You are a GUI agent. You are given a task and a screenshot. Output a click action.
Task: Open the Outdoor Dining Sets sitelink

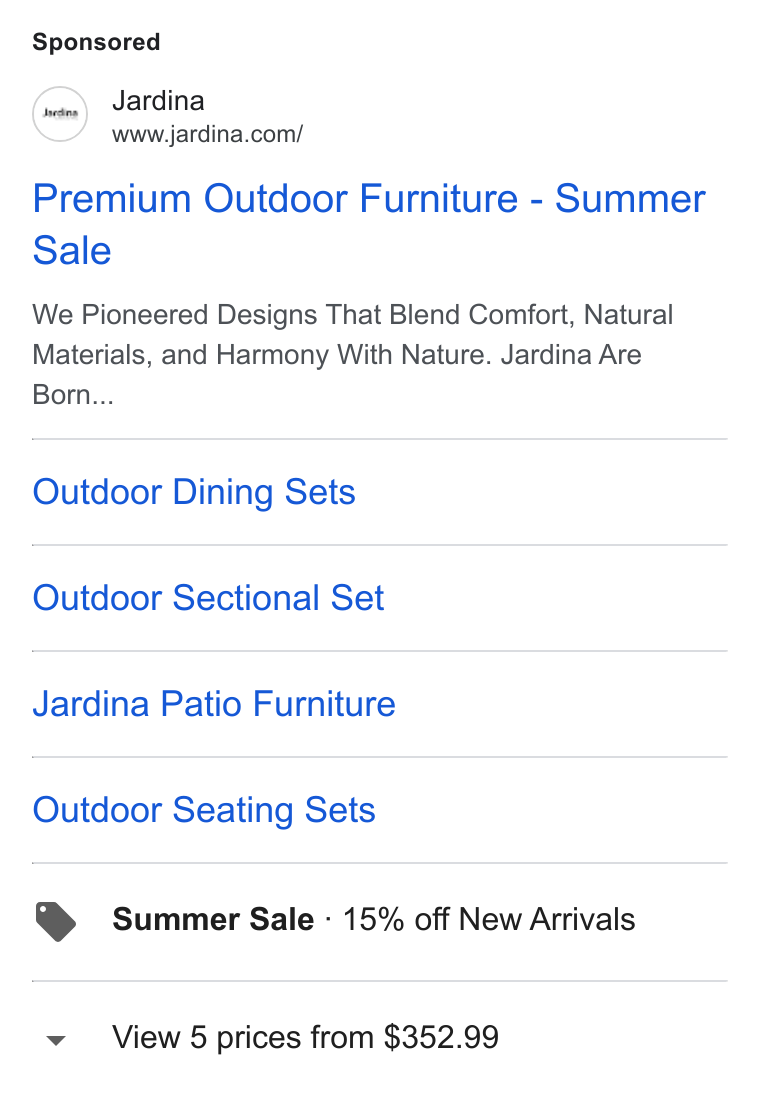194,492
